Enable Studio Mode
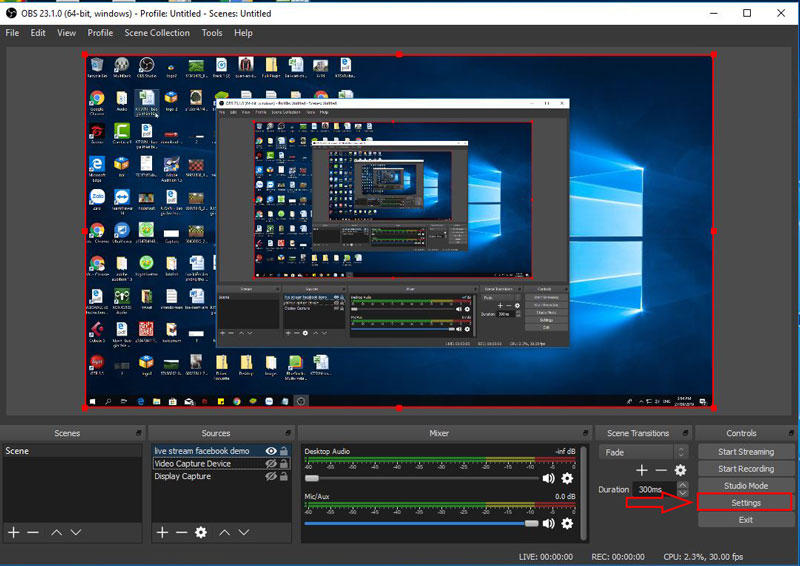The height and width of the screenshot is (566, 800). click(x=745, y=485)
